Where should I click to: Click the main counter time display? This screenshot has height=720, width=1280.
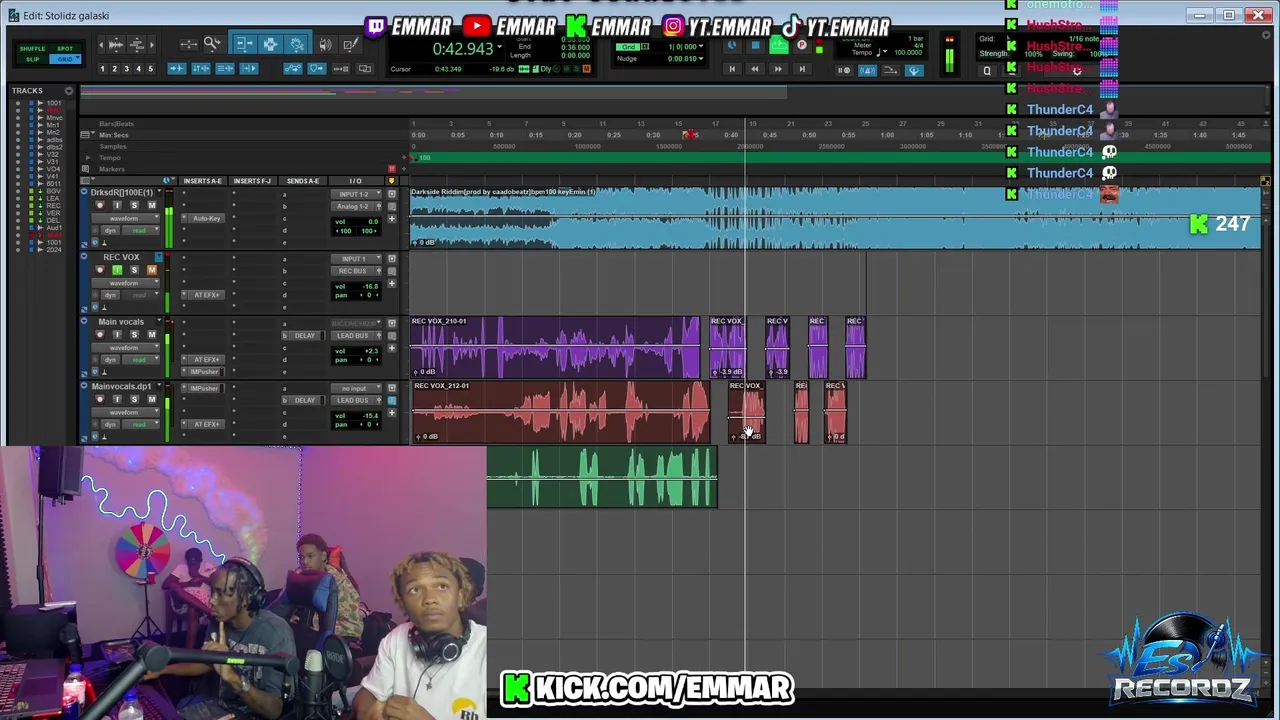tap(462, 49)
